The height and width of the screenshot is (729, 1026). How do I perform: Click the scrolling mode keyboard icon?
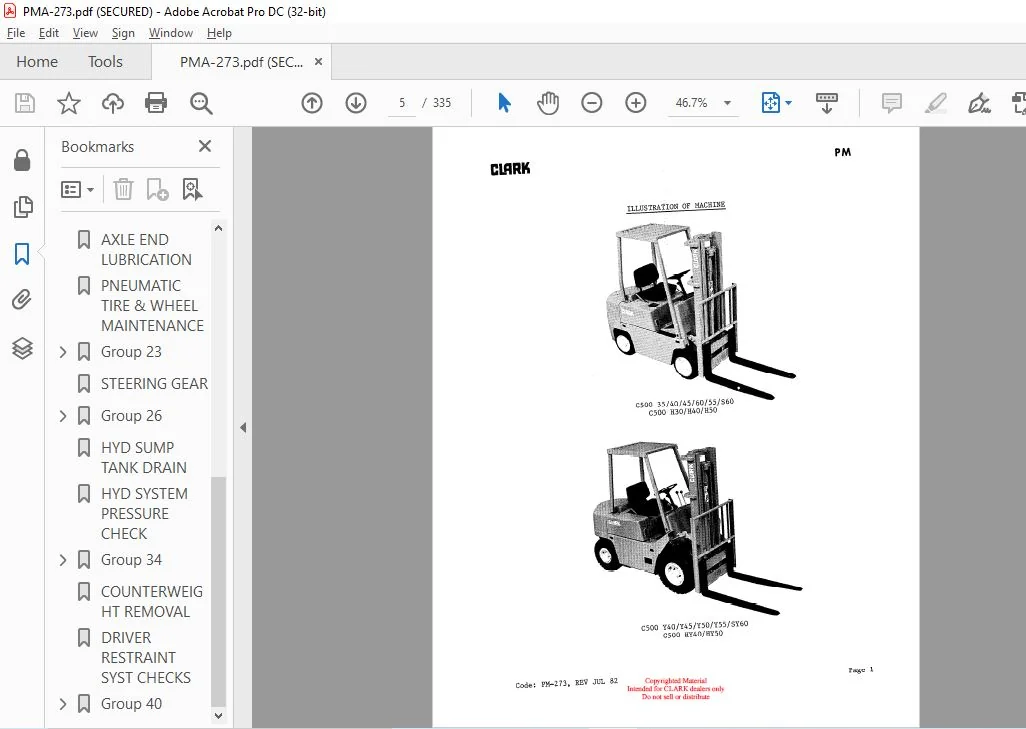(826, 103)
